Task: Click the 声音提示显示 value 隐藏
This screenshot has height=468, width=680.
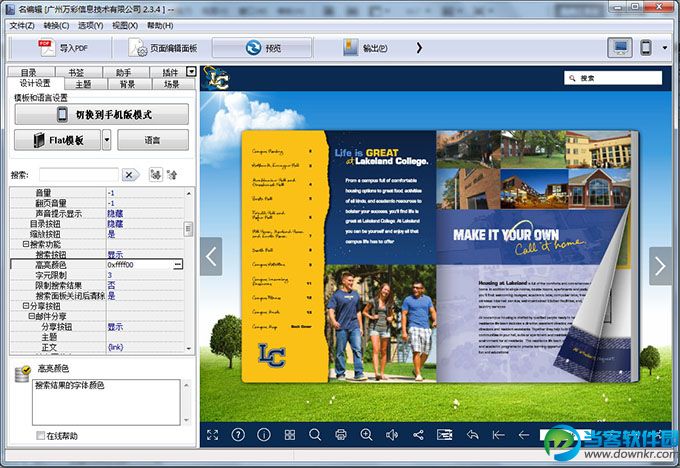Action: 115,213
